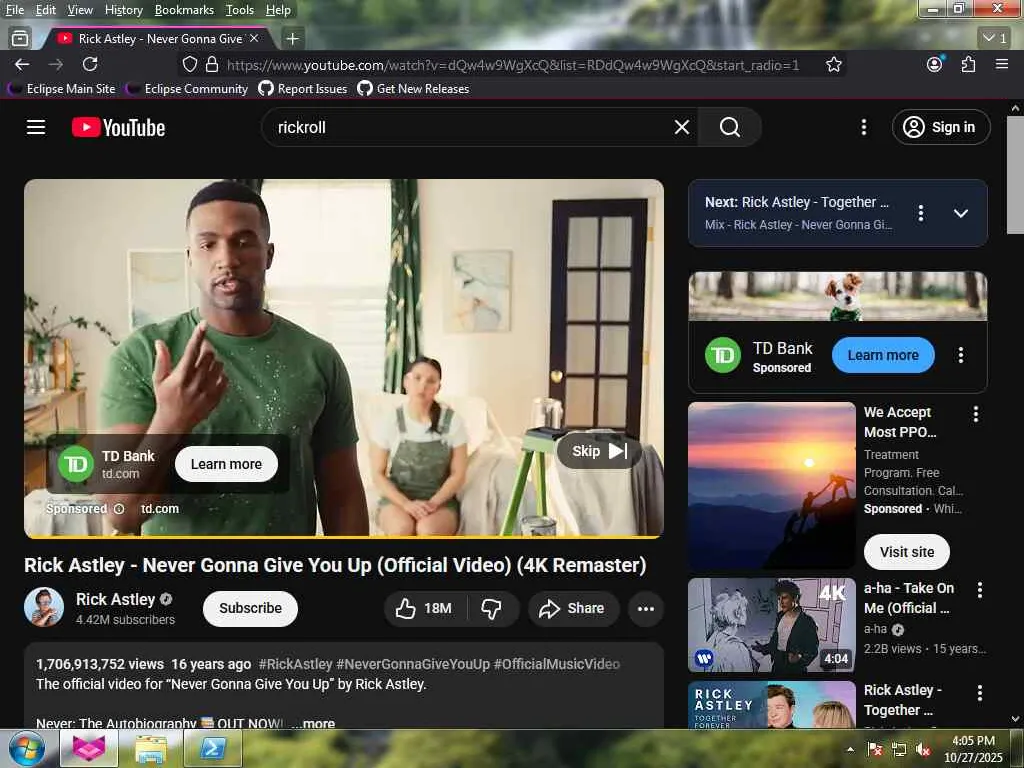
Task: Open the View menu
Action: click(x=80, y=10)
